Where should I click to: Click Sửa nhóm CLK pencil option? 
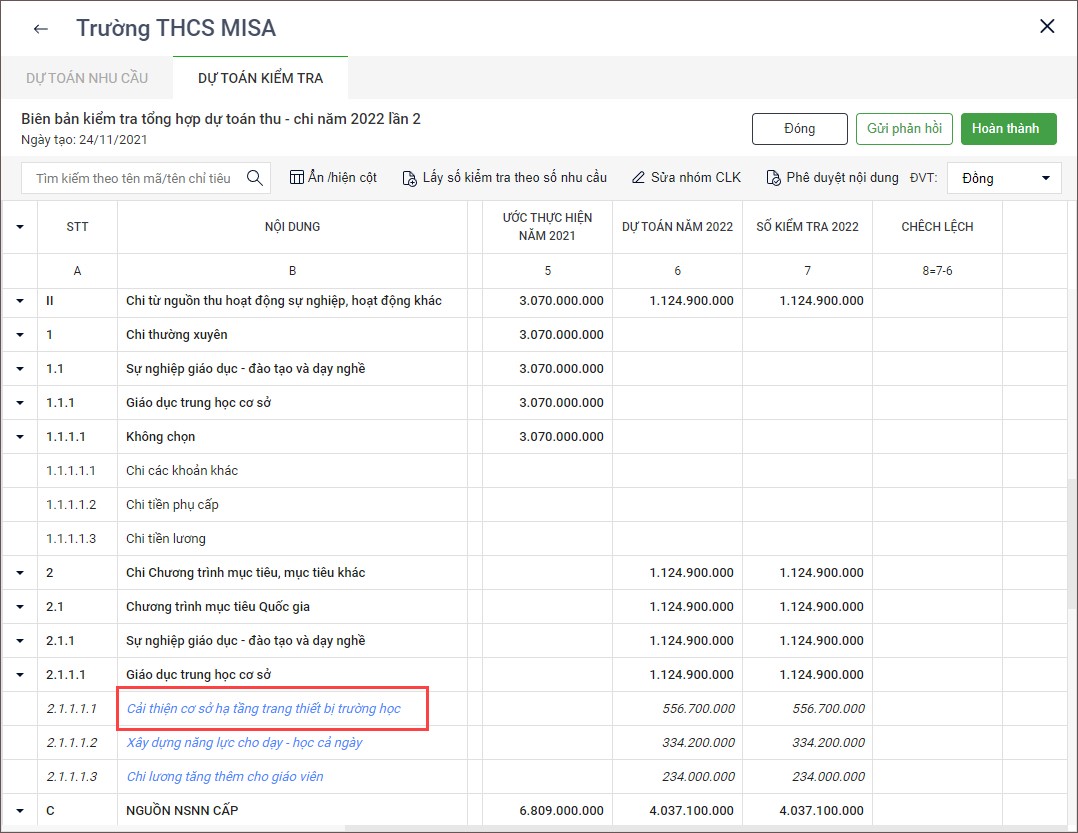point(686,178)
